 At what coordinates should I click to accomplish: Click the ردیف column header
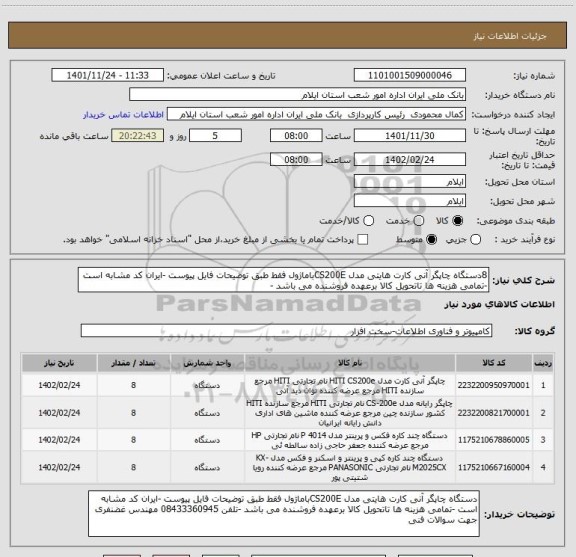click(x=543, y=363)
